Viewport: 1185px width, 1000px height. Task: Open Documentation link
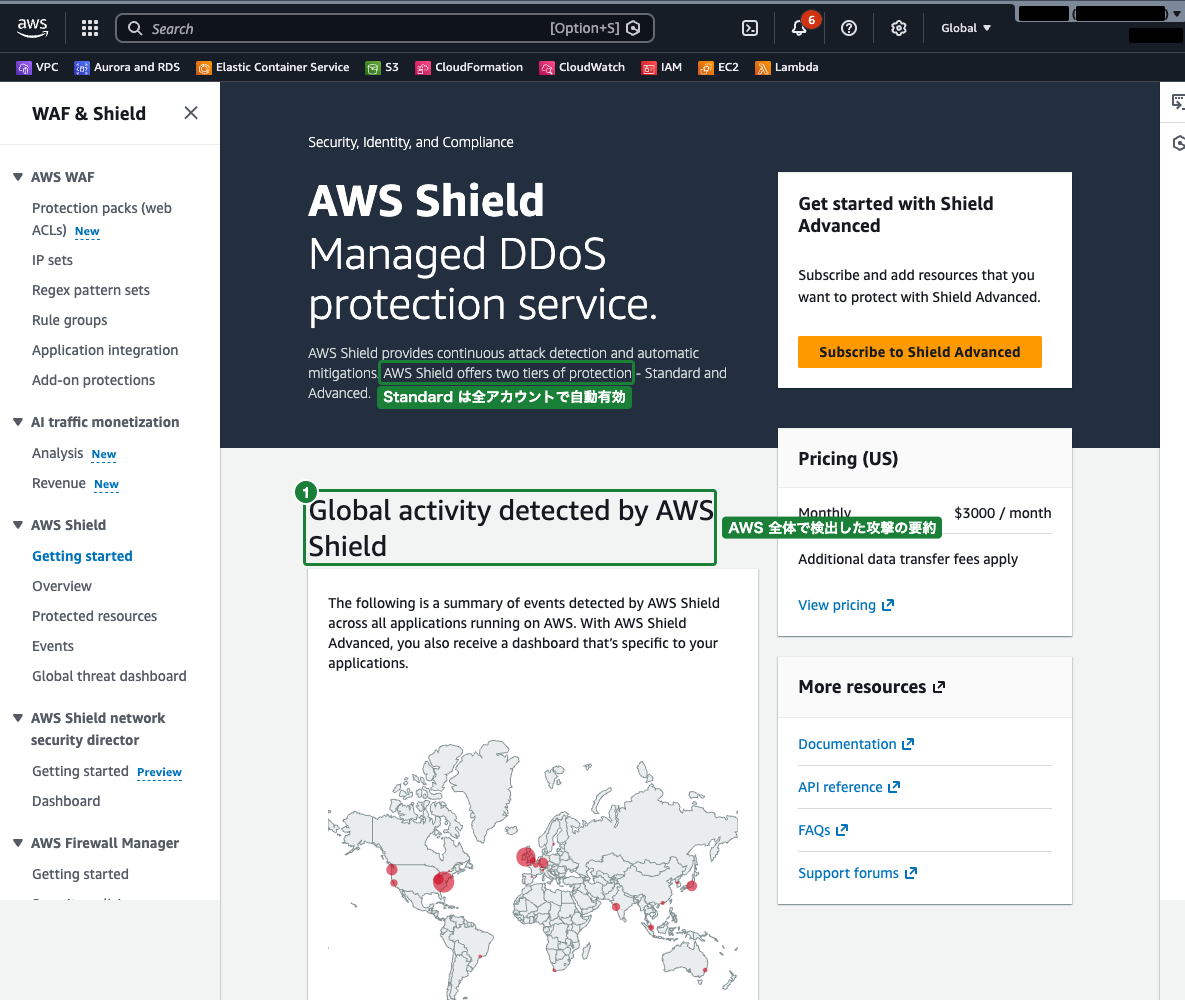(856, 745)
